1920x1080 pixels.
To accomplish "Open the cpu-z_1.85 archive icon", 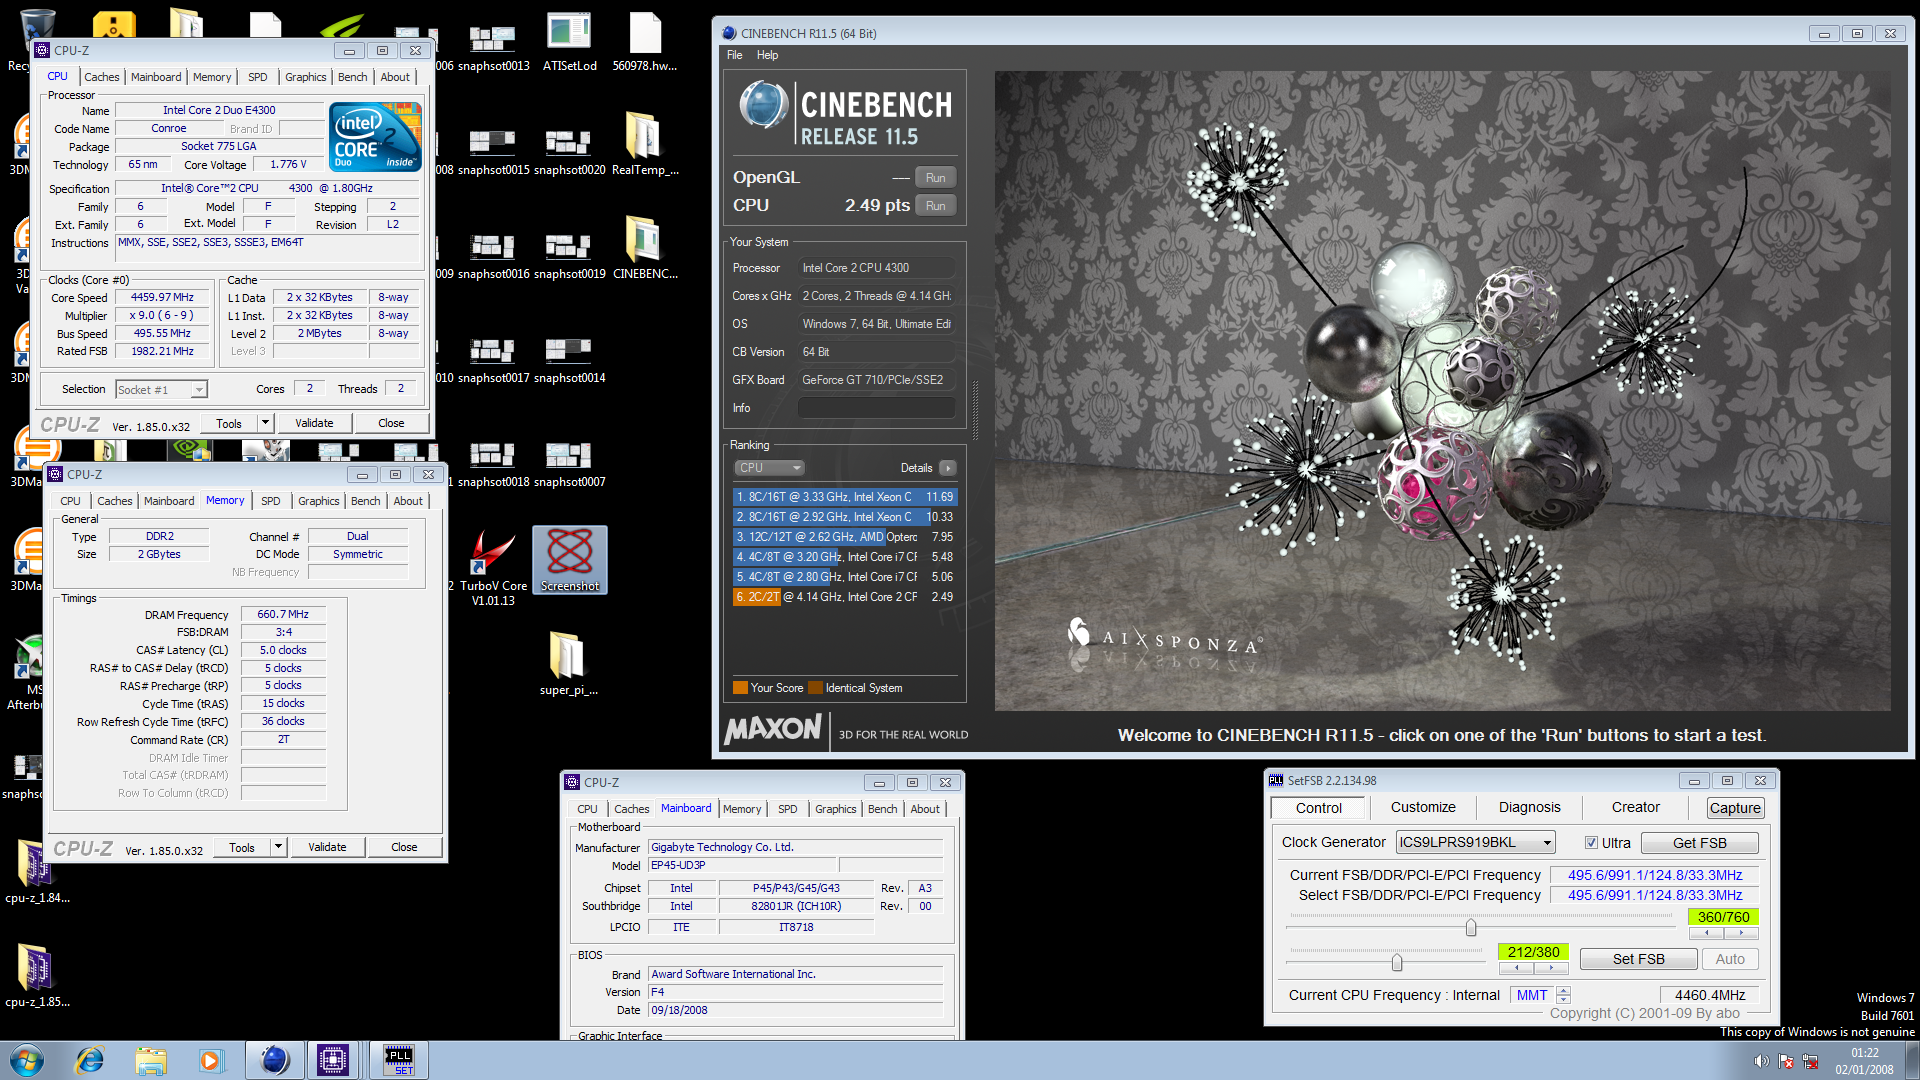I will [37, 975].
